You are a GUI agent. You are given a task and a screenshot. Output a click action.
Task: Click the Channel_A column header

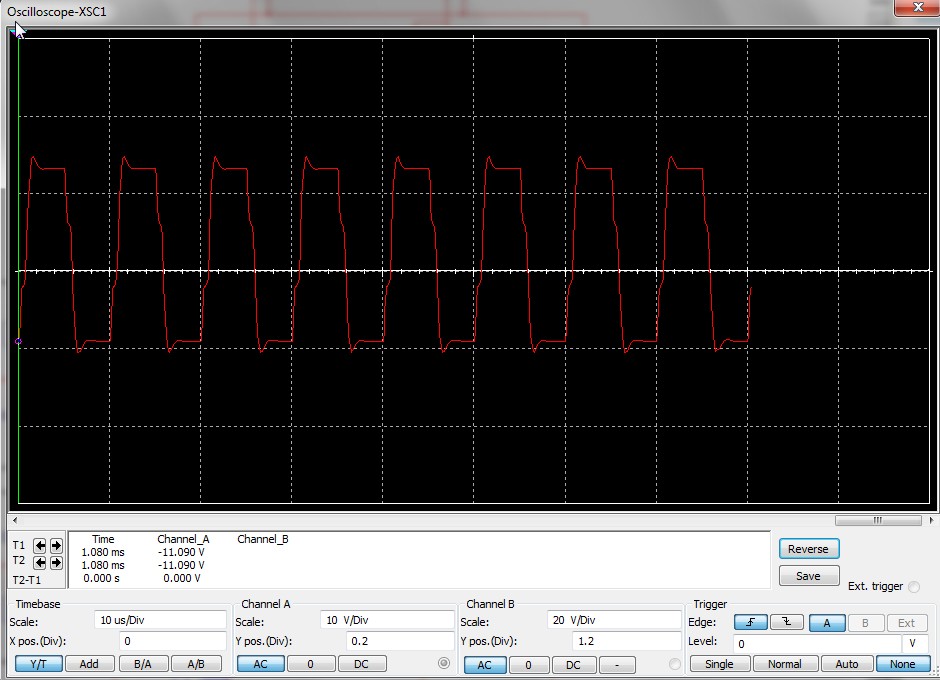183,539
